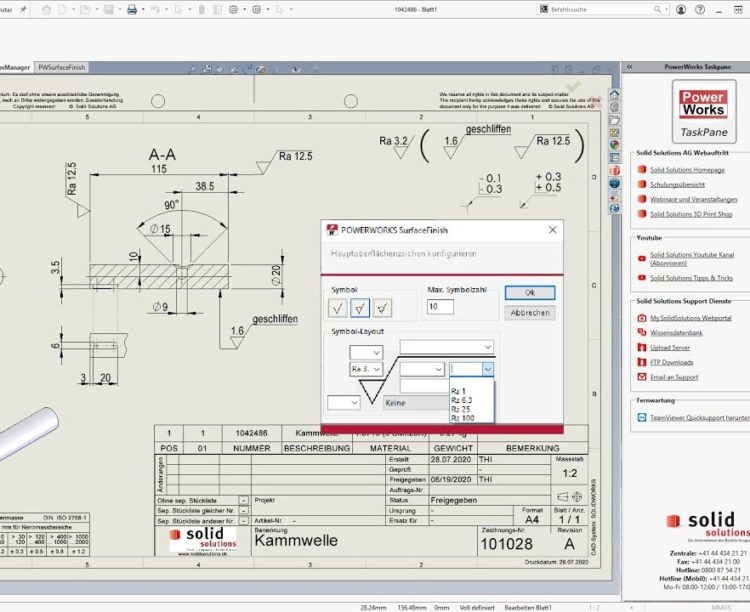
Task: Click the Abbrechen button to cancel
Action: tap(529, 312)
